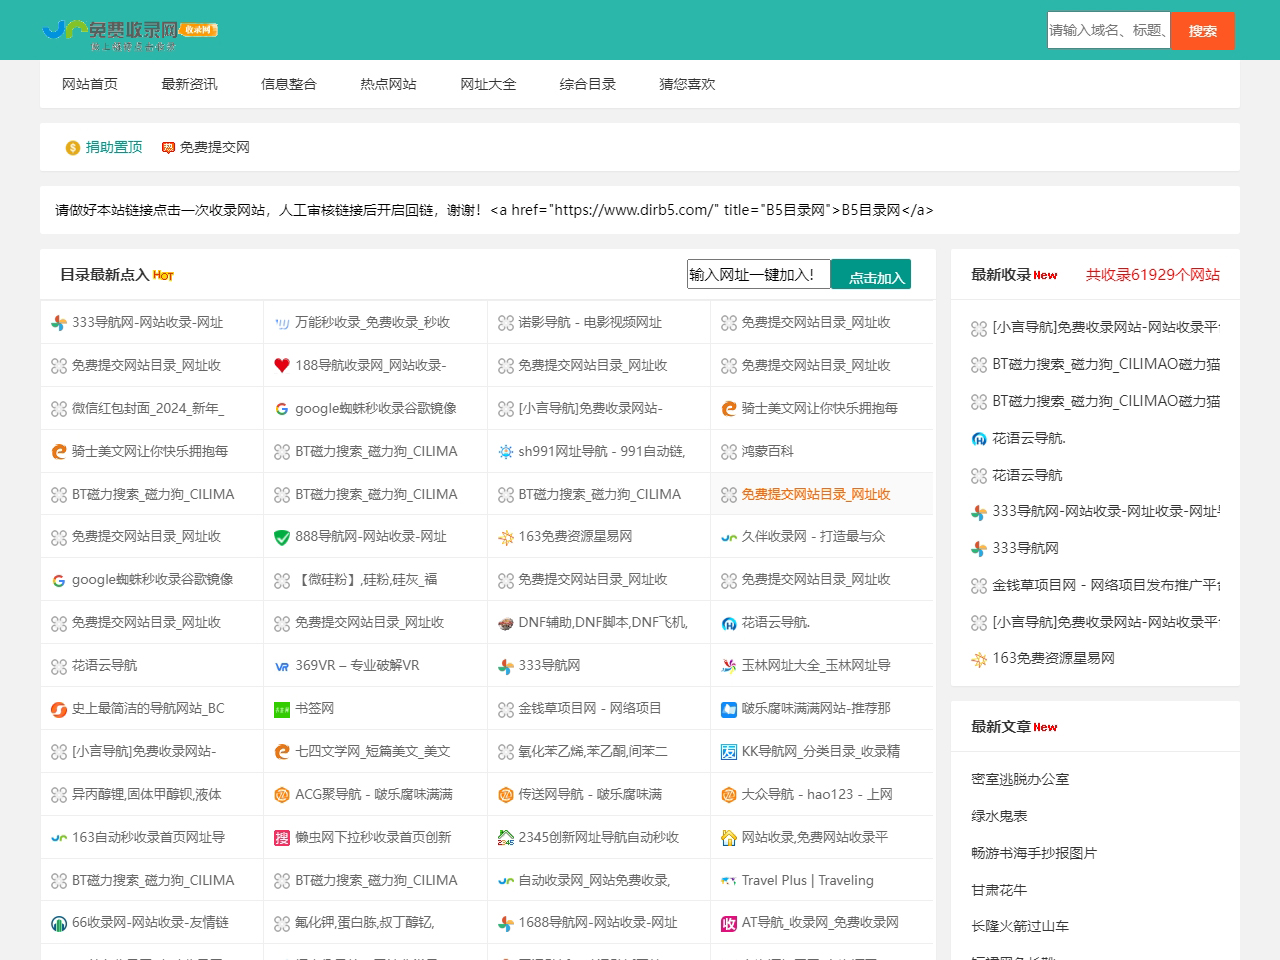The height and width of the screenshot is (960, 1280).
Task: Open the 免费提交网 link
Action: tap(214, 147)
